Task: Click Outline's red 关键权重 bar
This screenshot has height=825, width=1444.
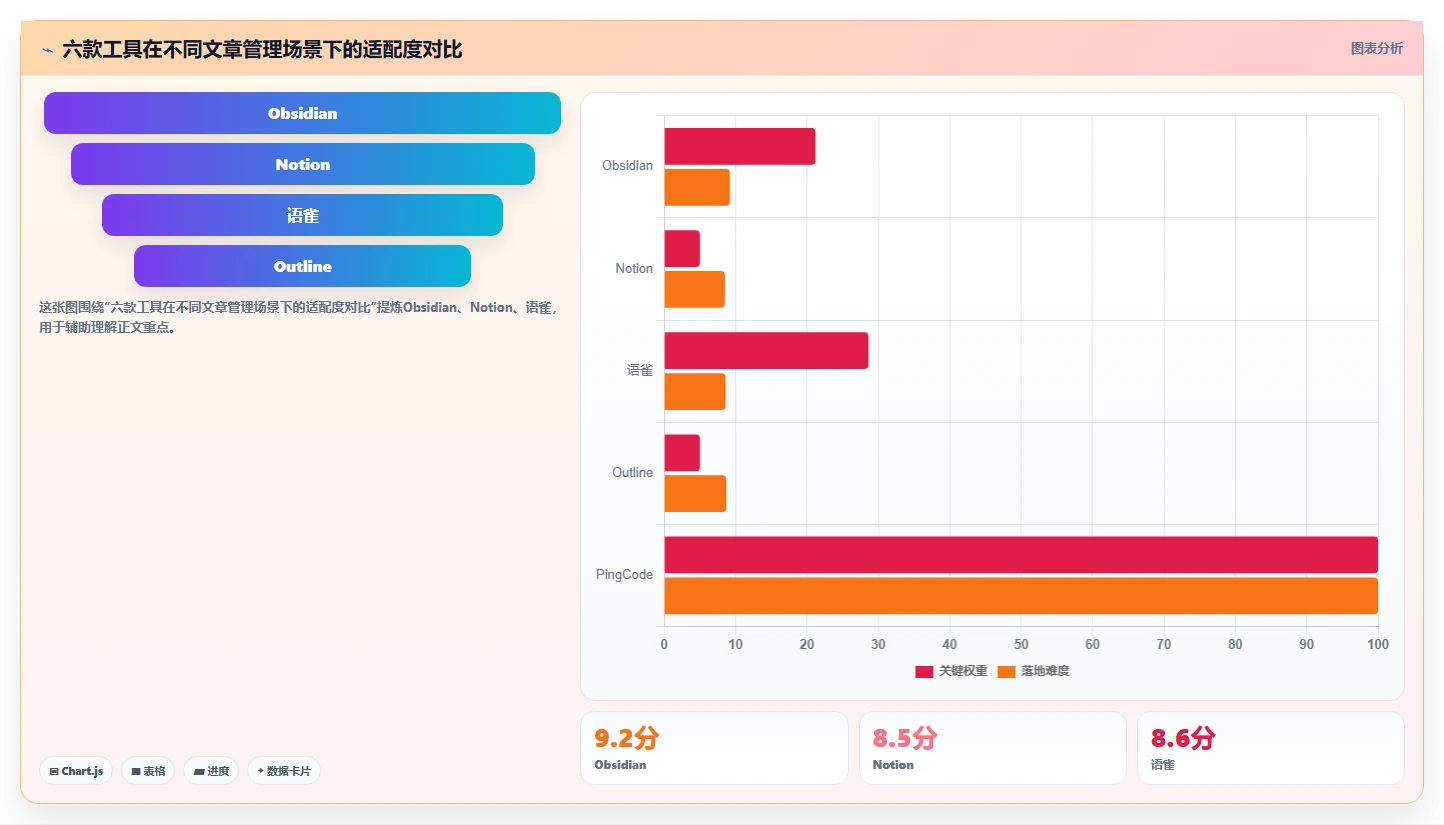Action: tap(682, 452)
